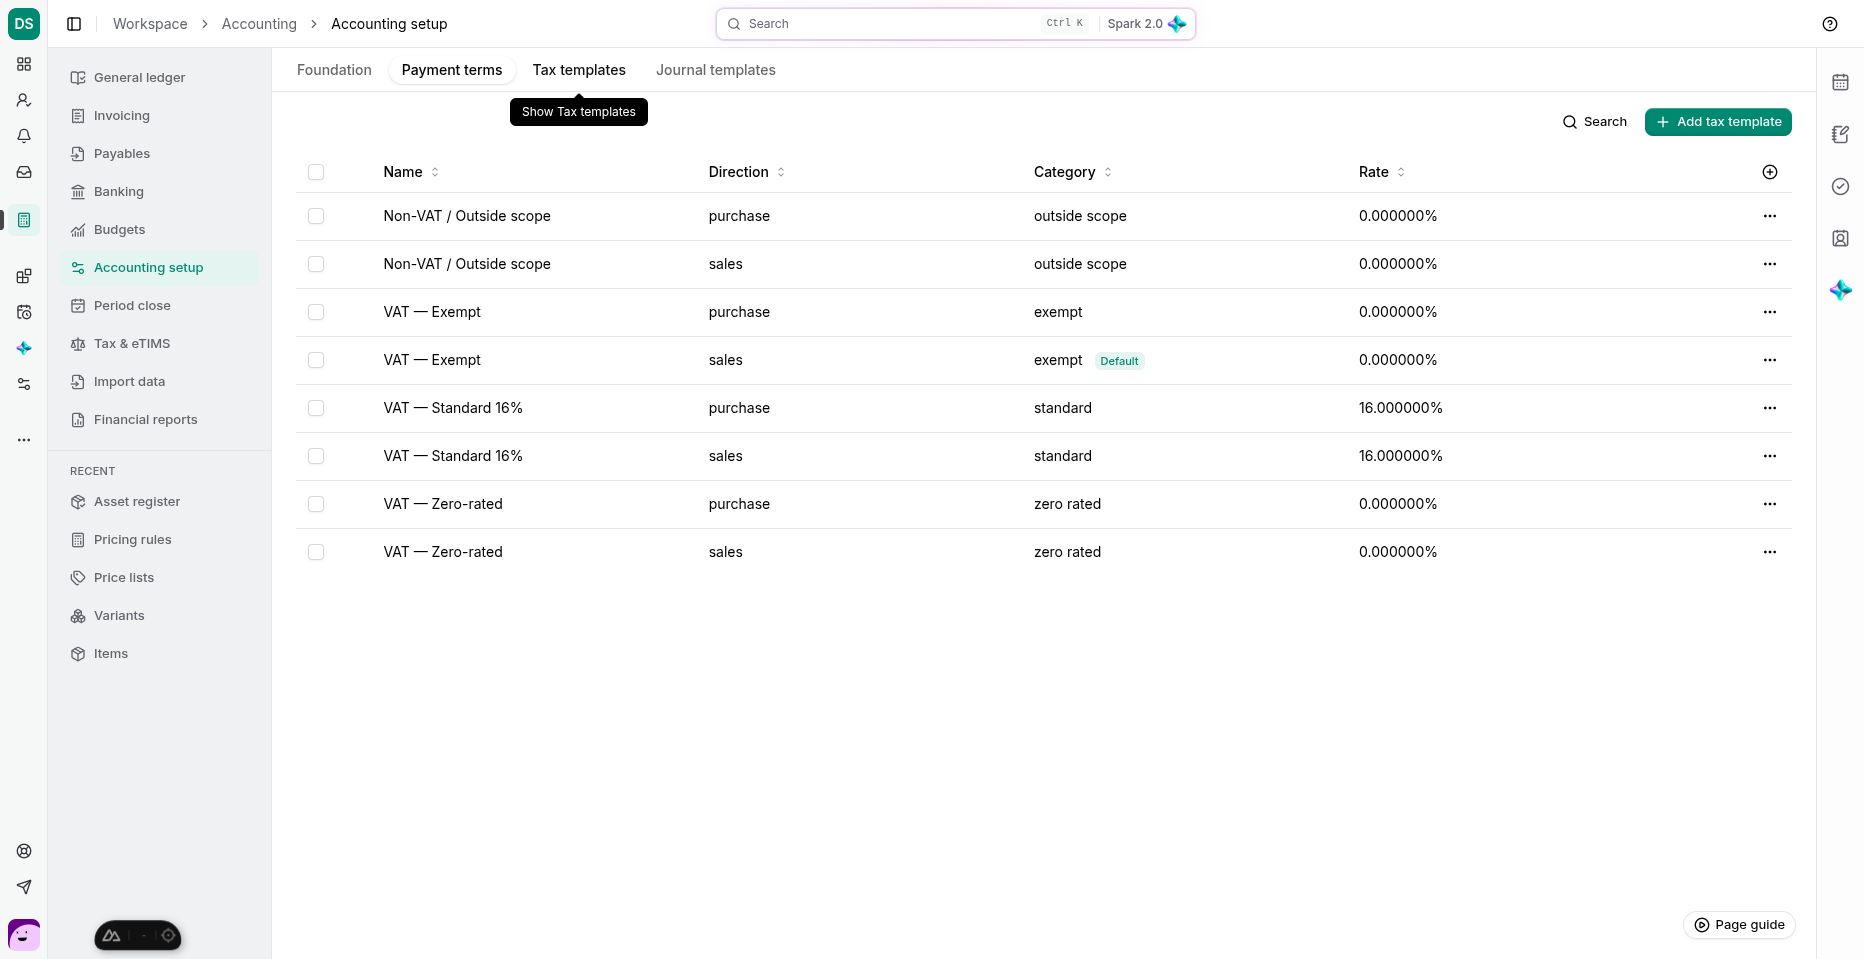
Task: Check the VAT — Standard 16% sales row
Action: tap(316, 456)
